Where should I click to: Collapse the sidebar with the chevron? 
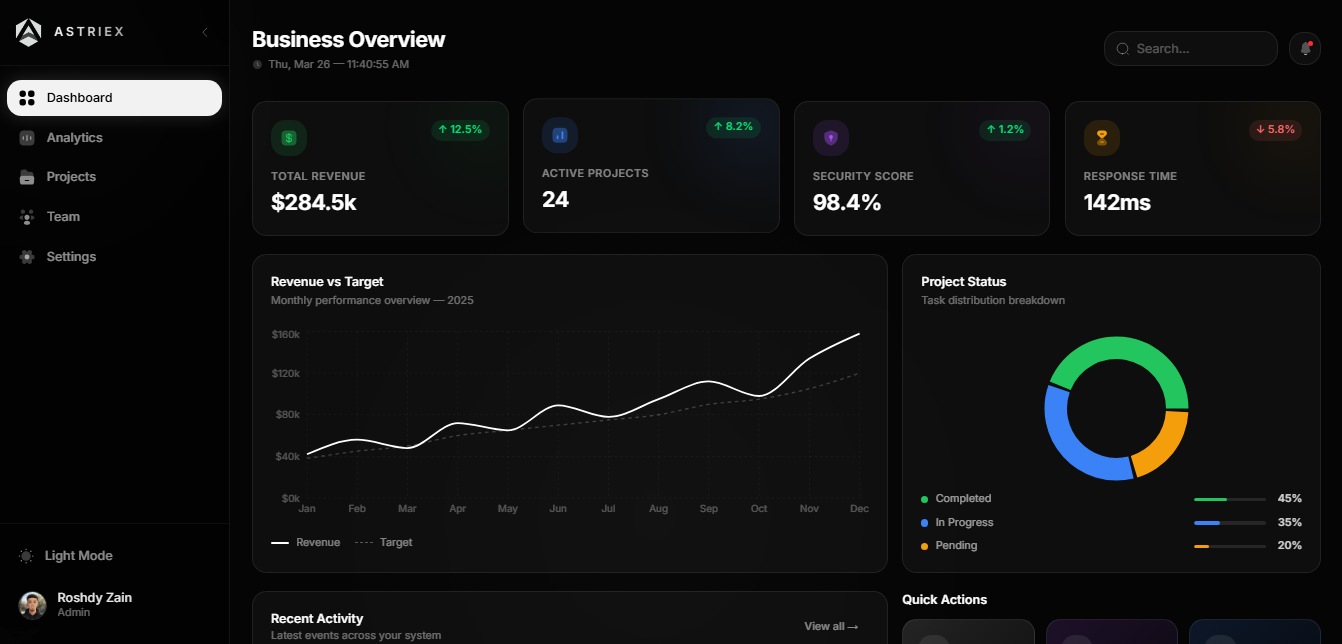205,31
